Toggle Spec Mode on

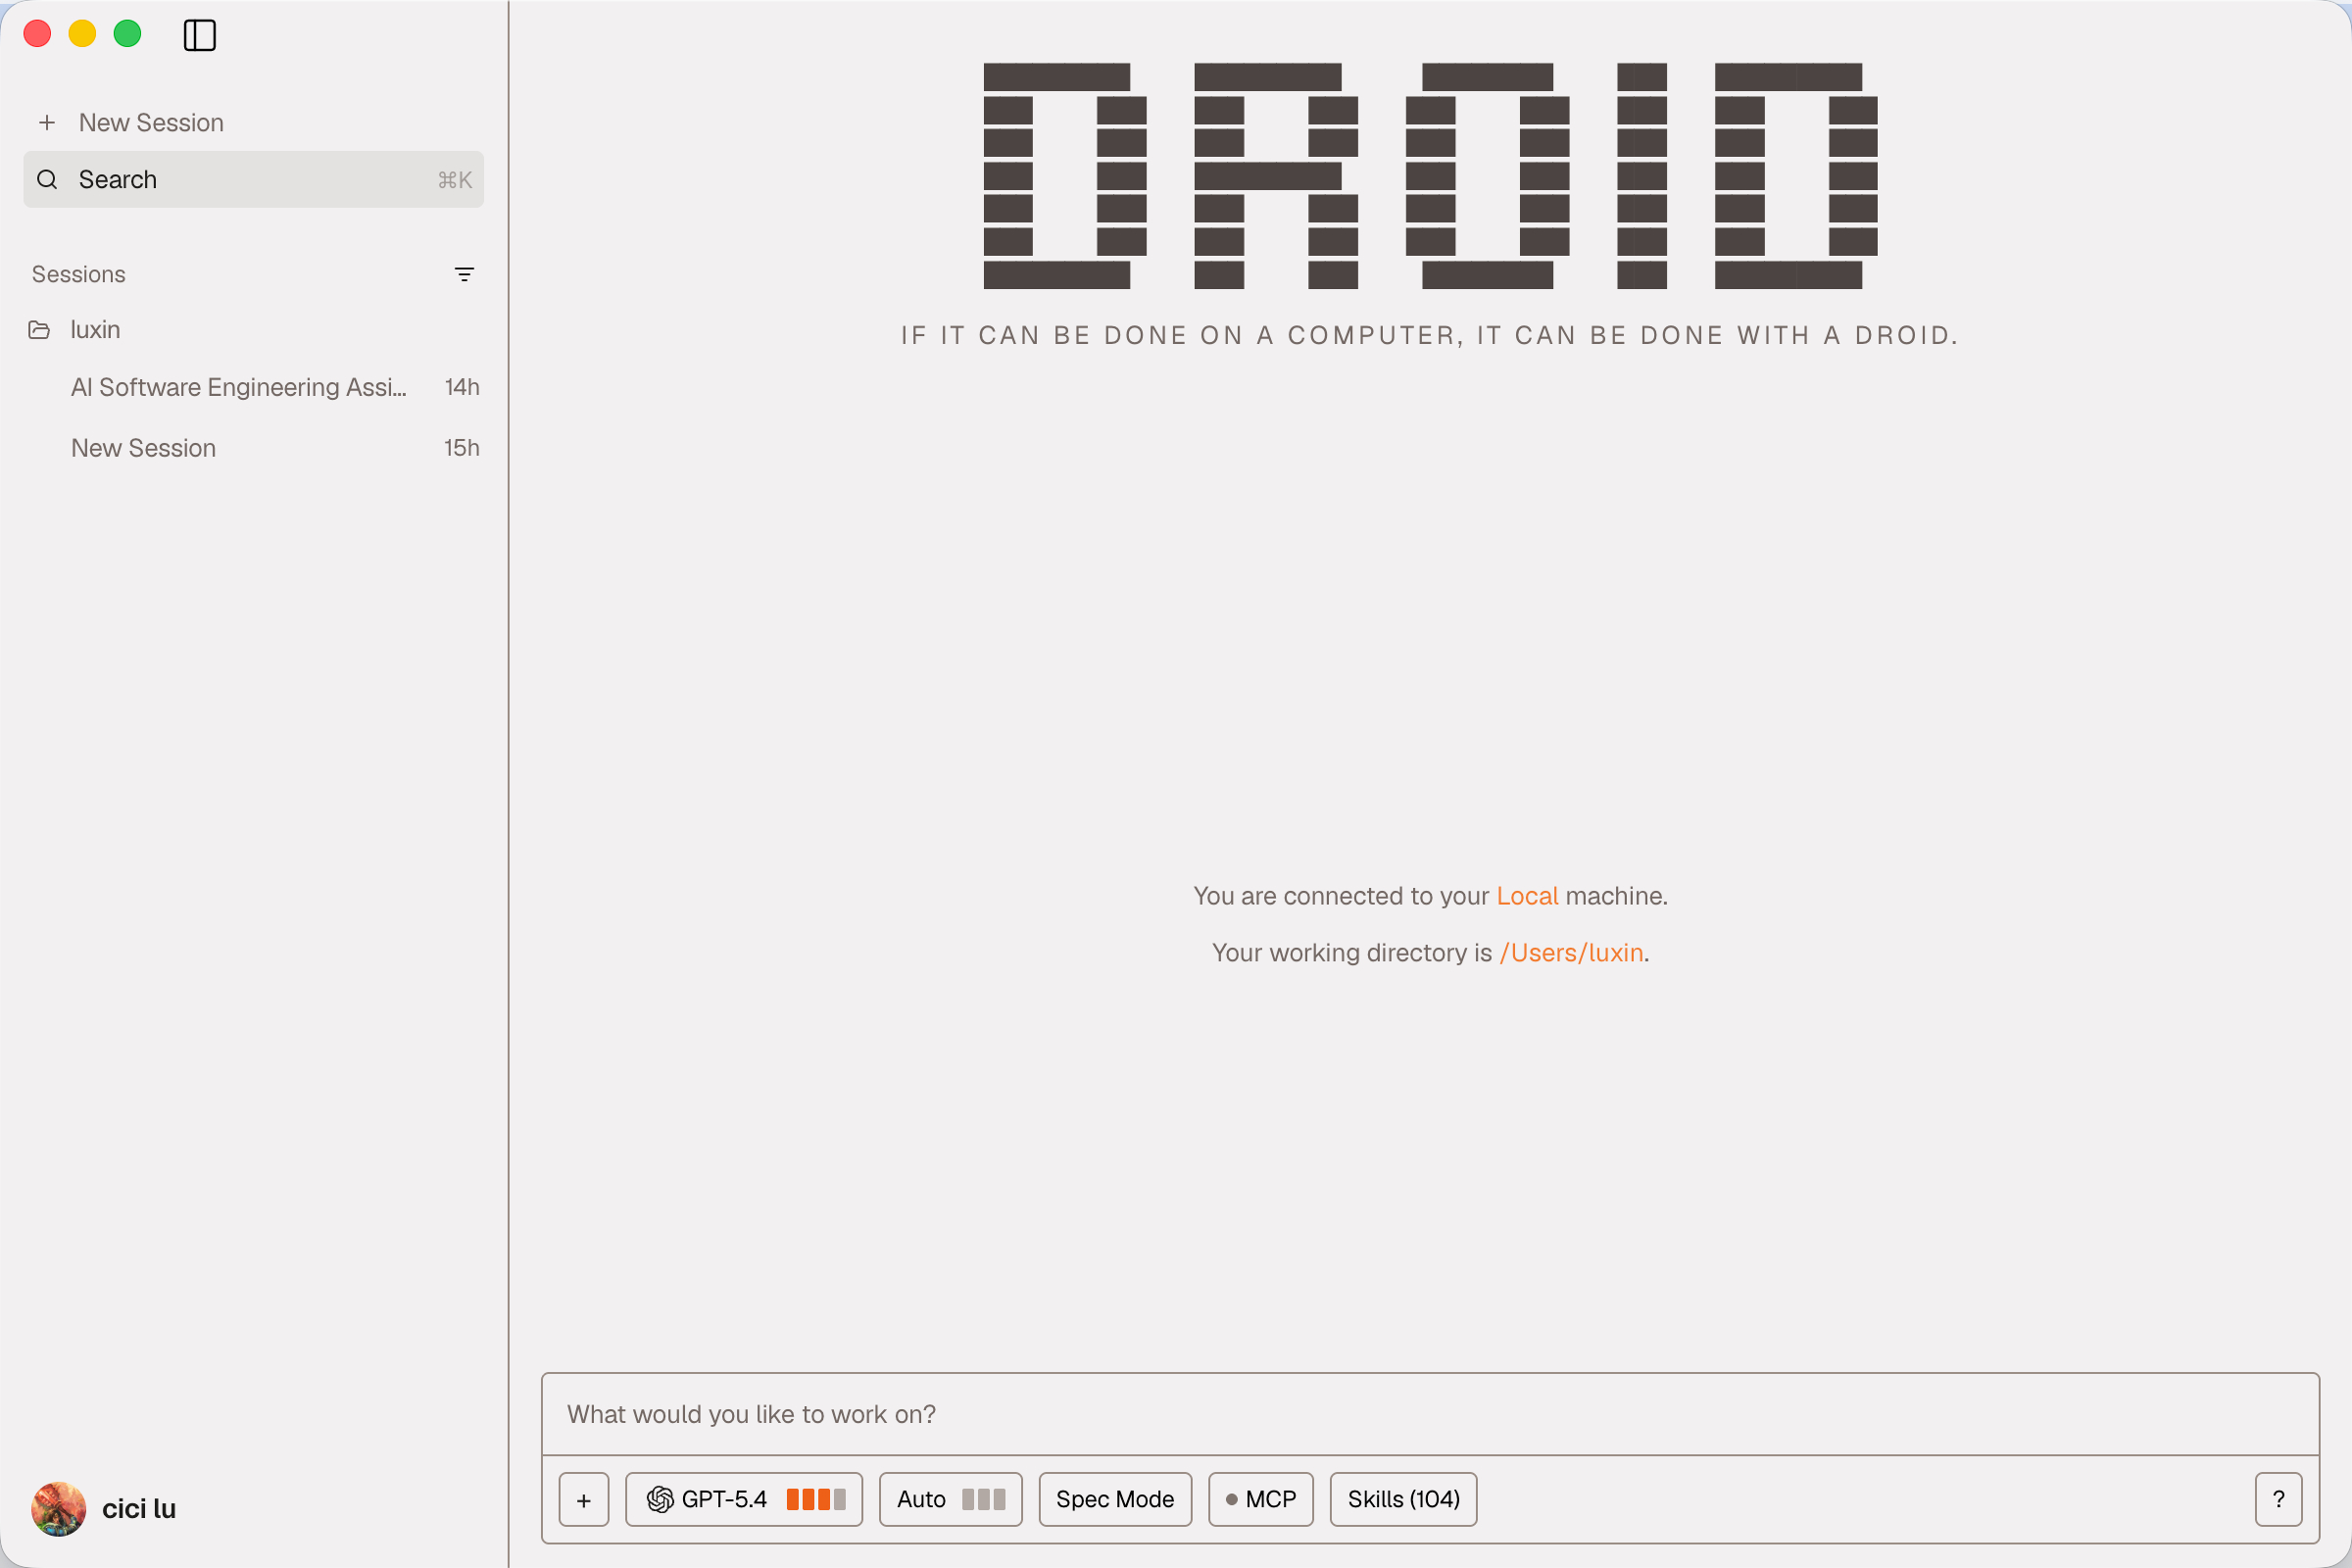tap(1114, 1499)
